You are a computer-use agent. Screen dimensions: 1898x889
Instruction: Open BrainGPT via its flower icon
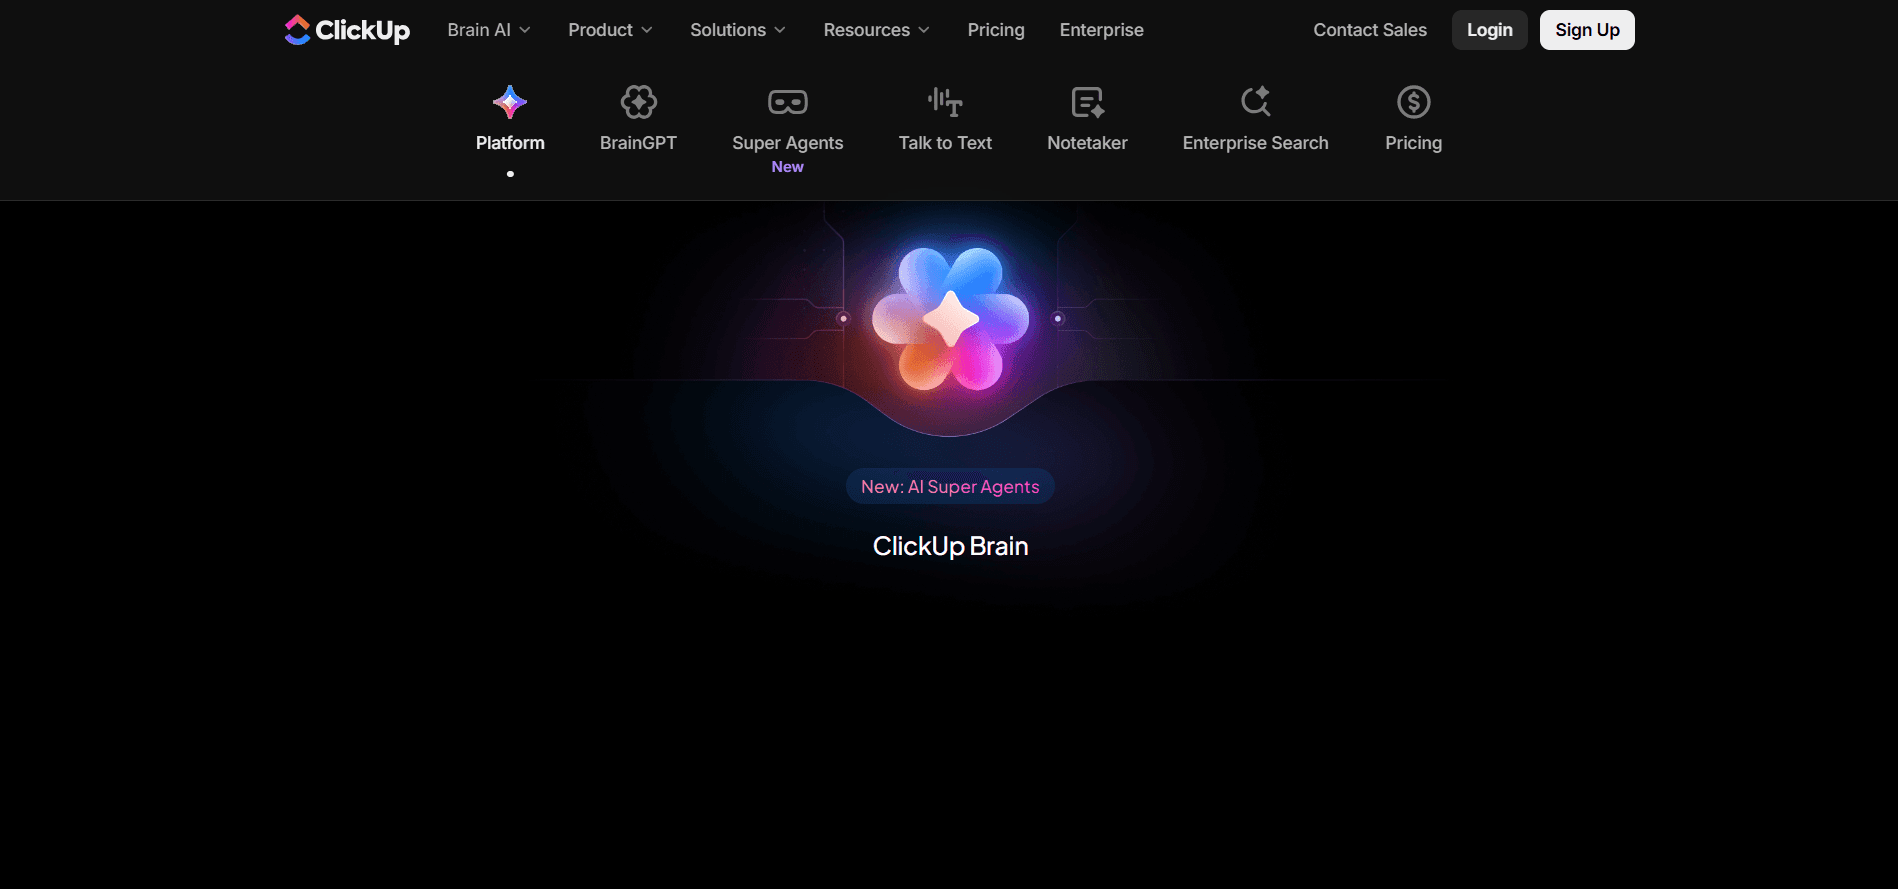pyautogui.click(x=638, y=102)
